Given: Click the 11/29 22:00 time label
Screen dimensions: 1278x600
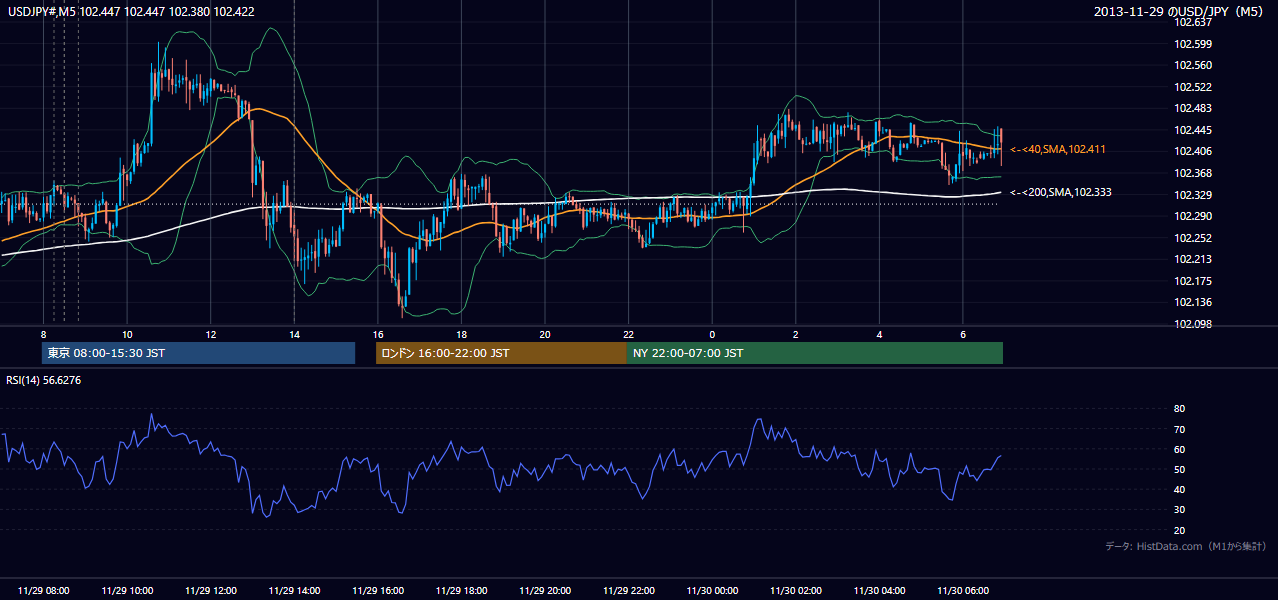Looking at the screenshot, I should 628,591.
